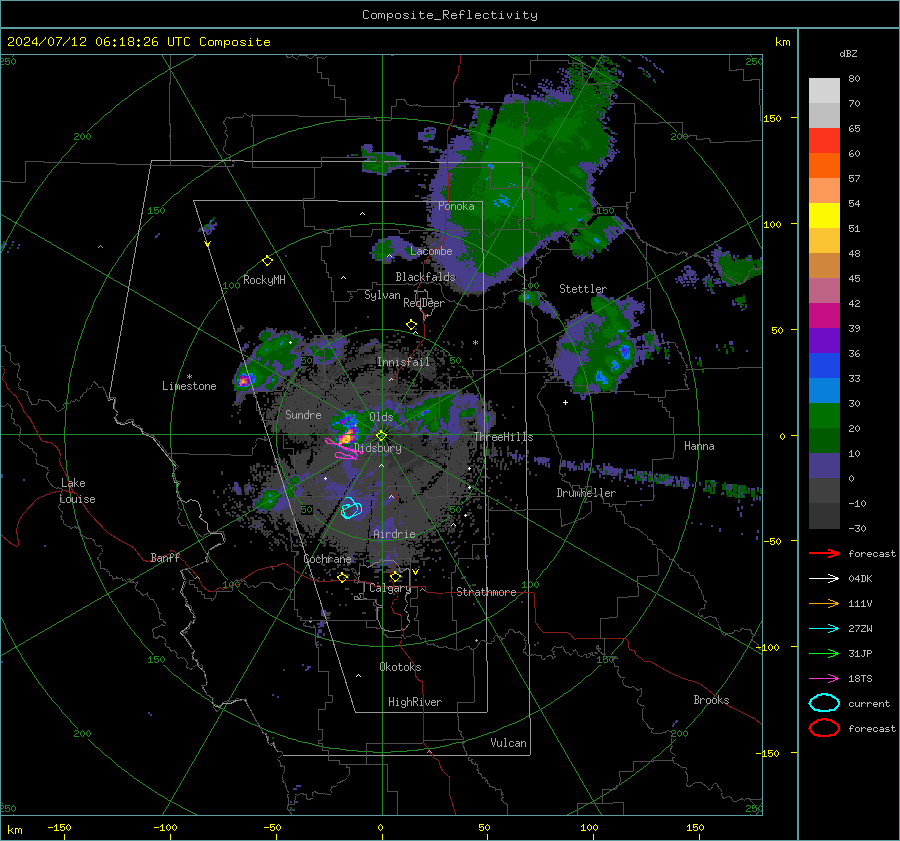Click the orange 111V arrow legend icon
This screenshot has height=841, width=900.
tap(824, 603)
